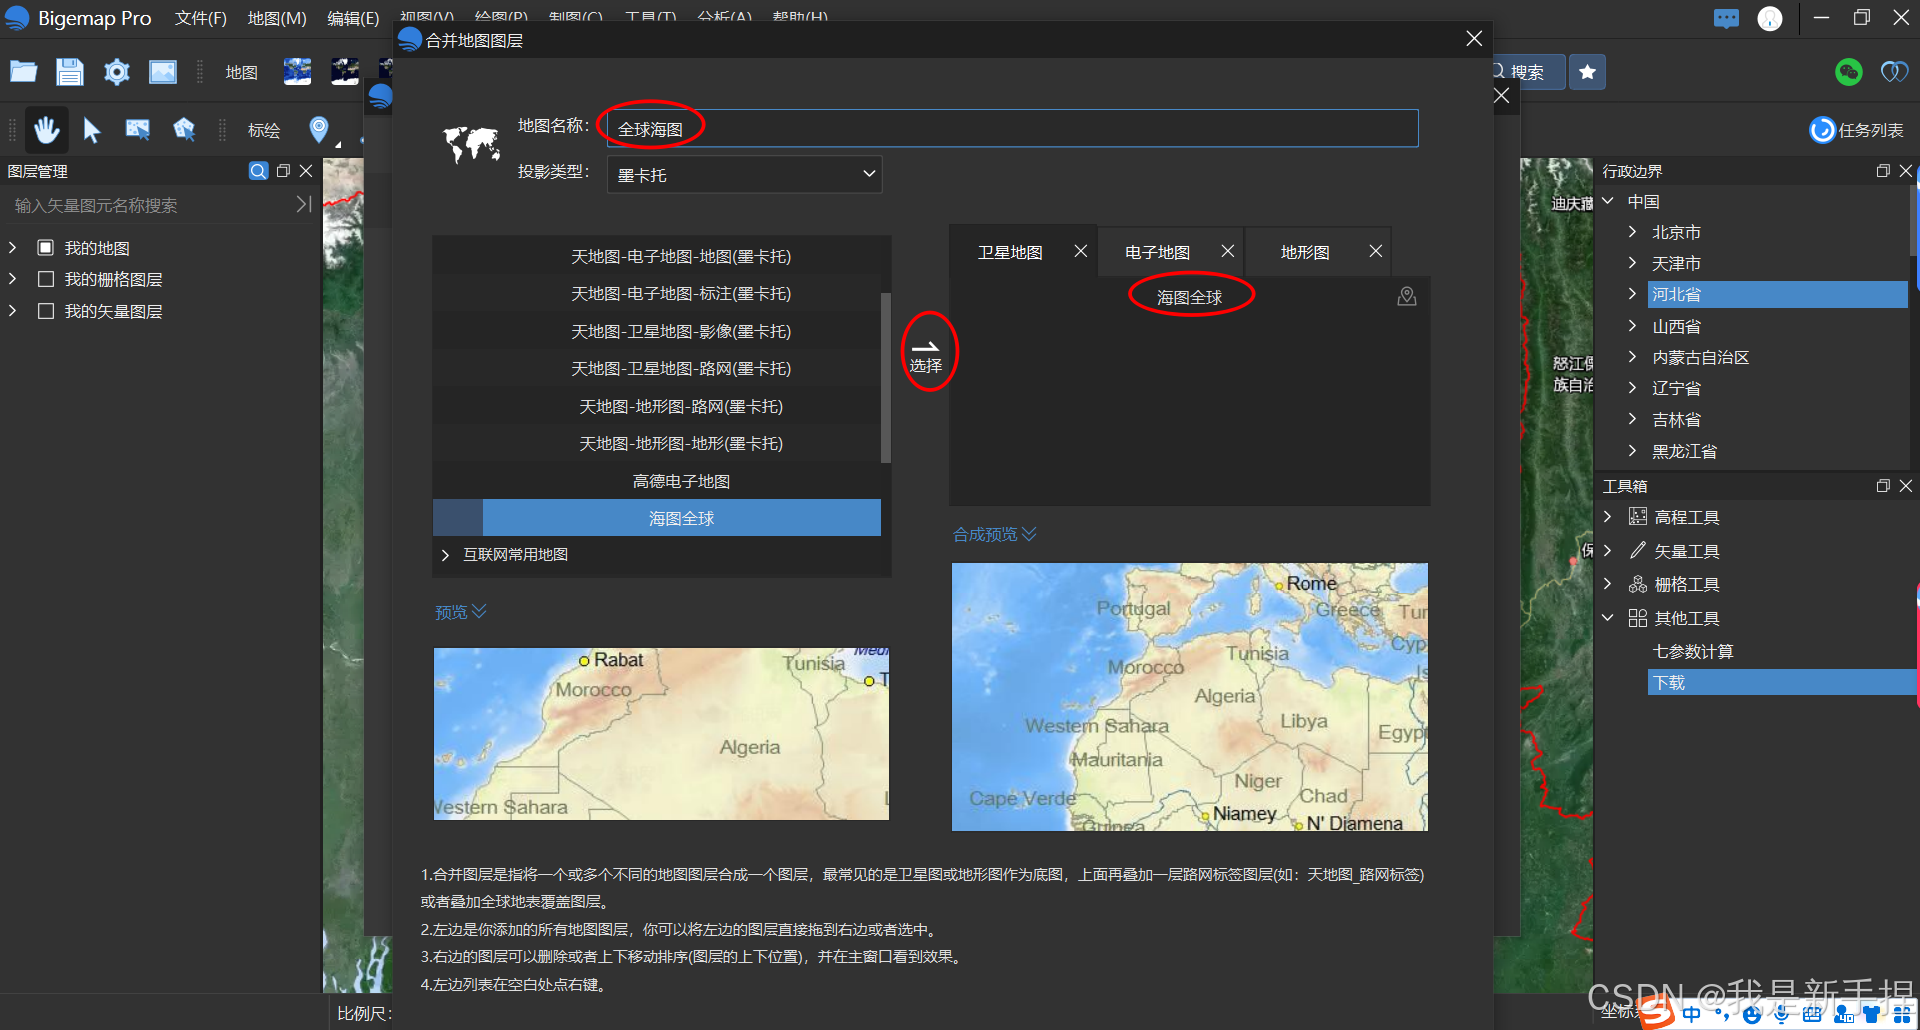
Task: Select 海图全球 in the left layer list
Action: 657,518
